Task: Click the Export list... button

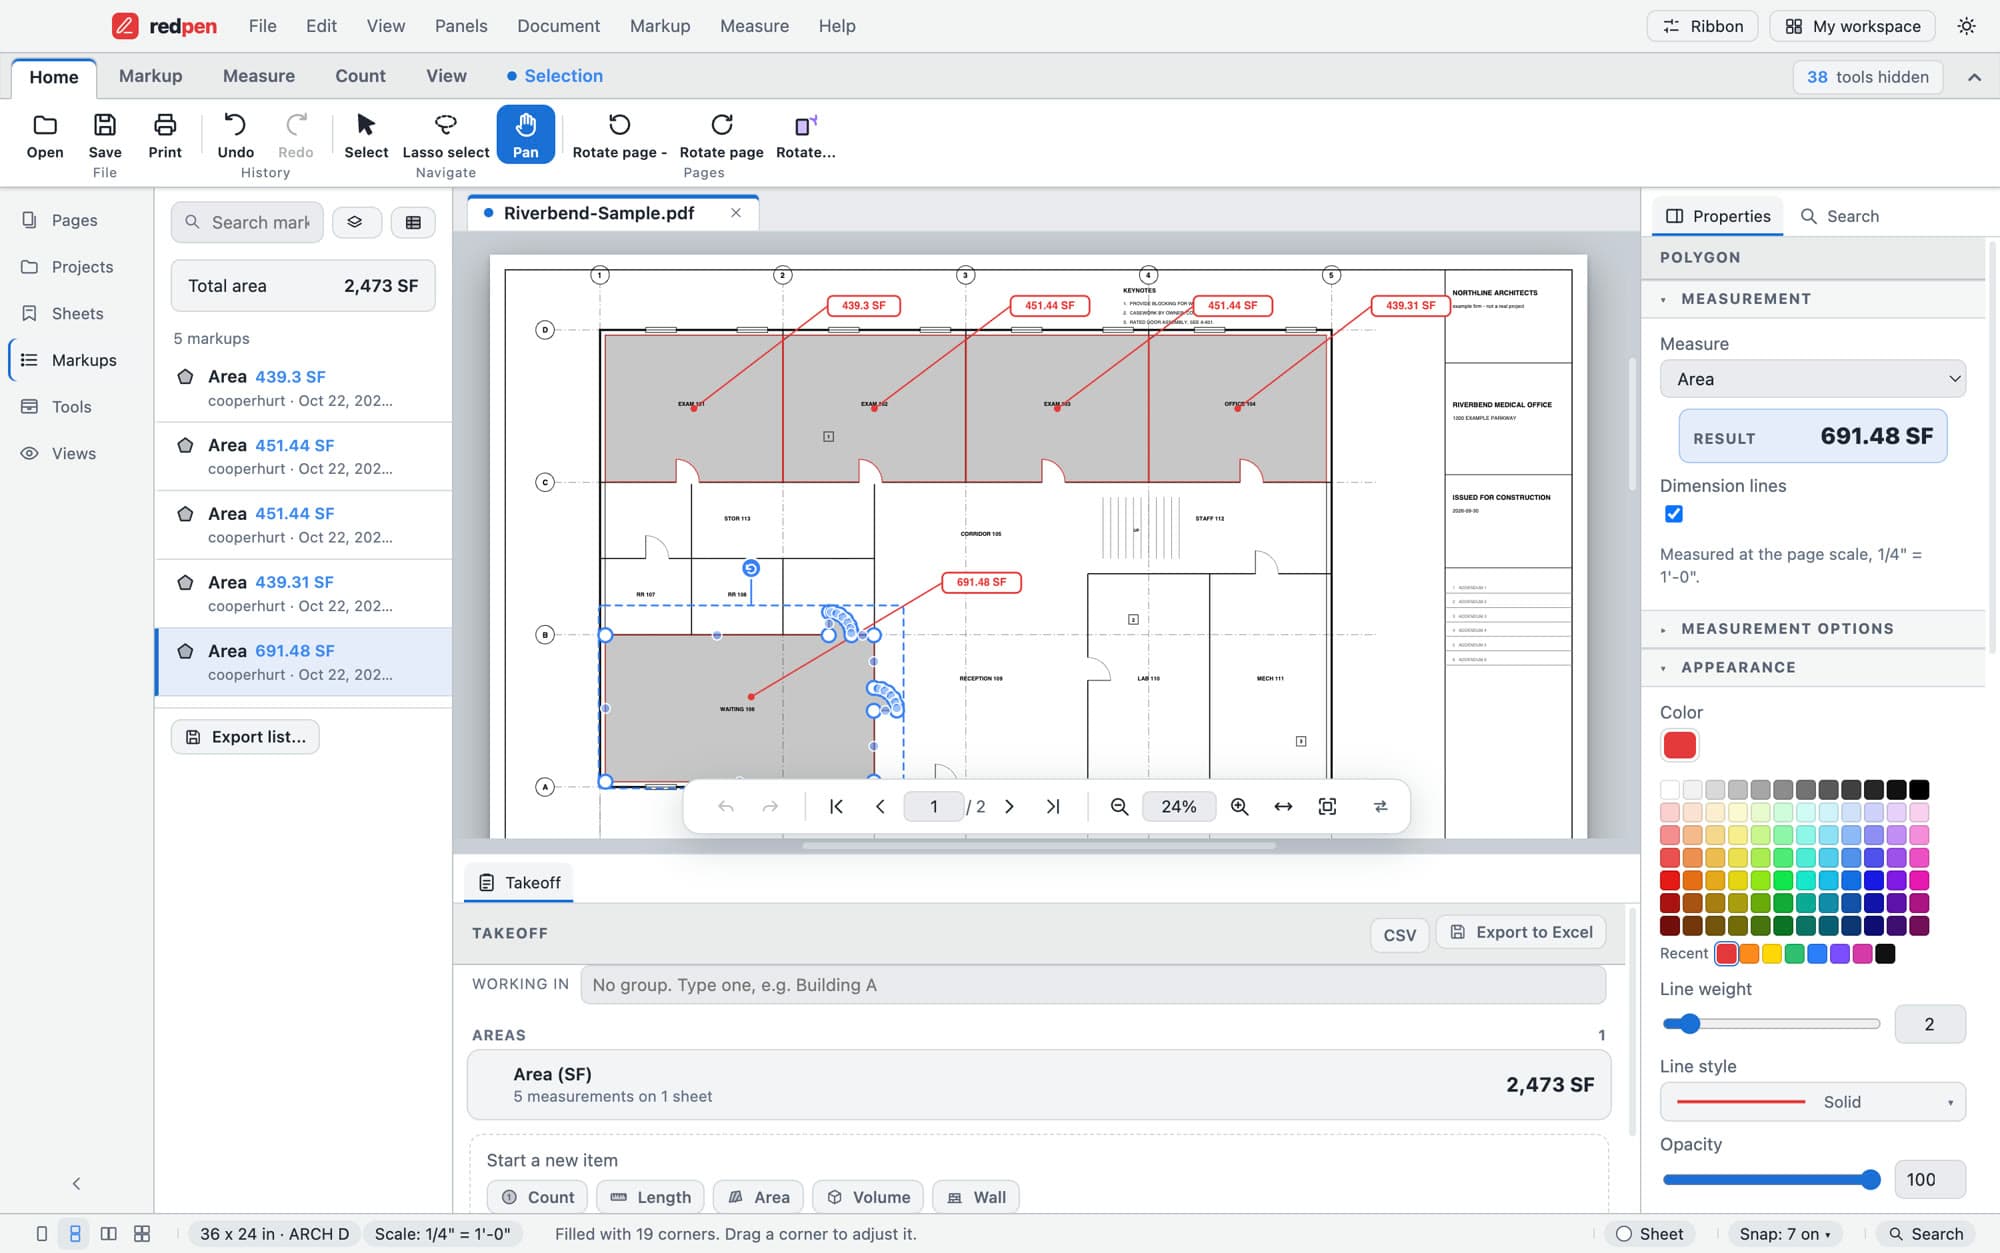Action: coord(245,737)
